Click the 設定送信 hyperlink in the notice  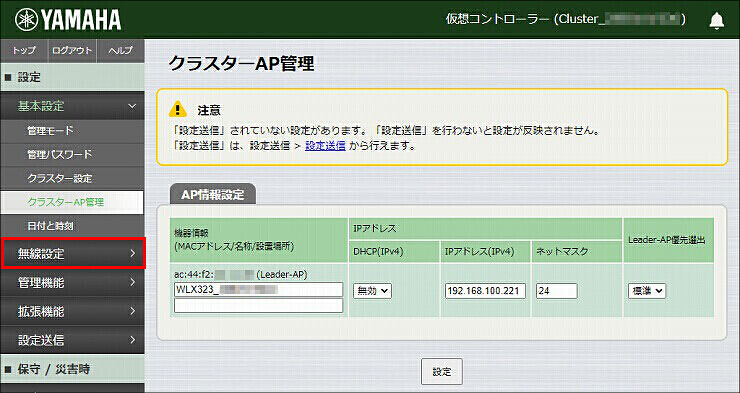point(325,146)
